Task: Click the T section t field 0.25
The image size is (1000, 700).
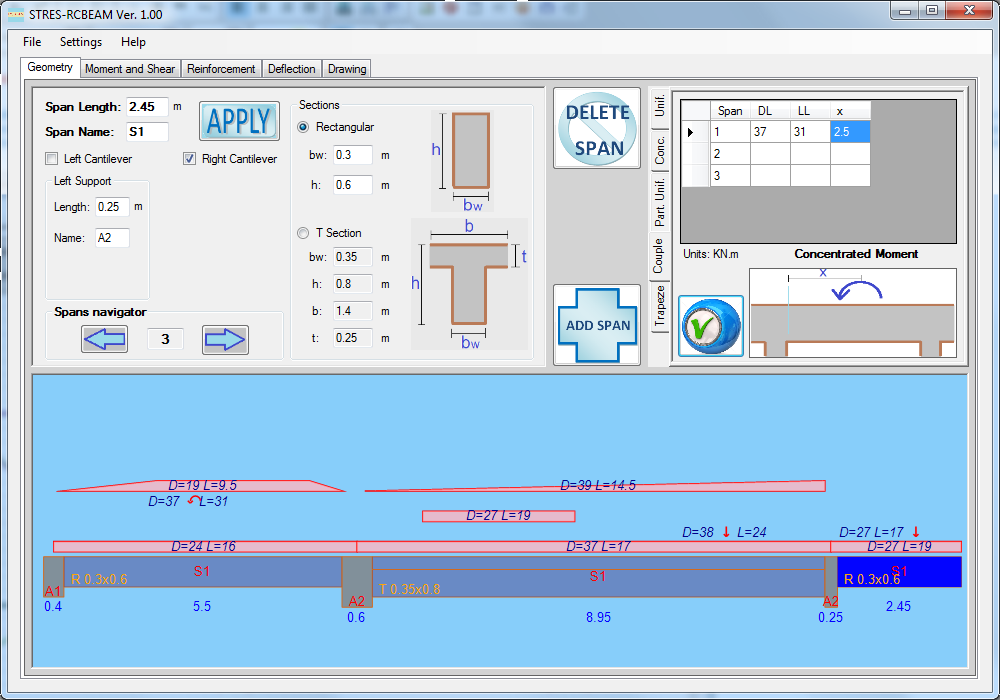Action: click(353, 338)
